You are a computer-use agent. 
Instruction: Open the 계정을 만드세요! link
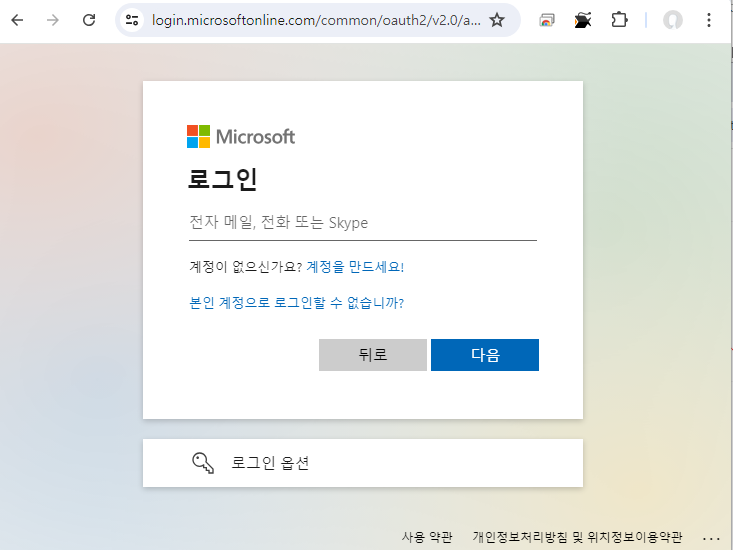355,267
